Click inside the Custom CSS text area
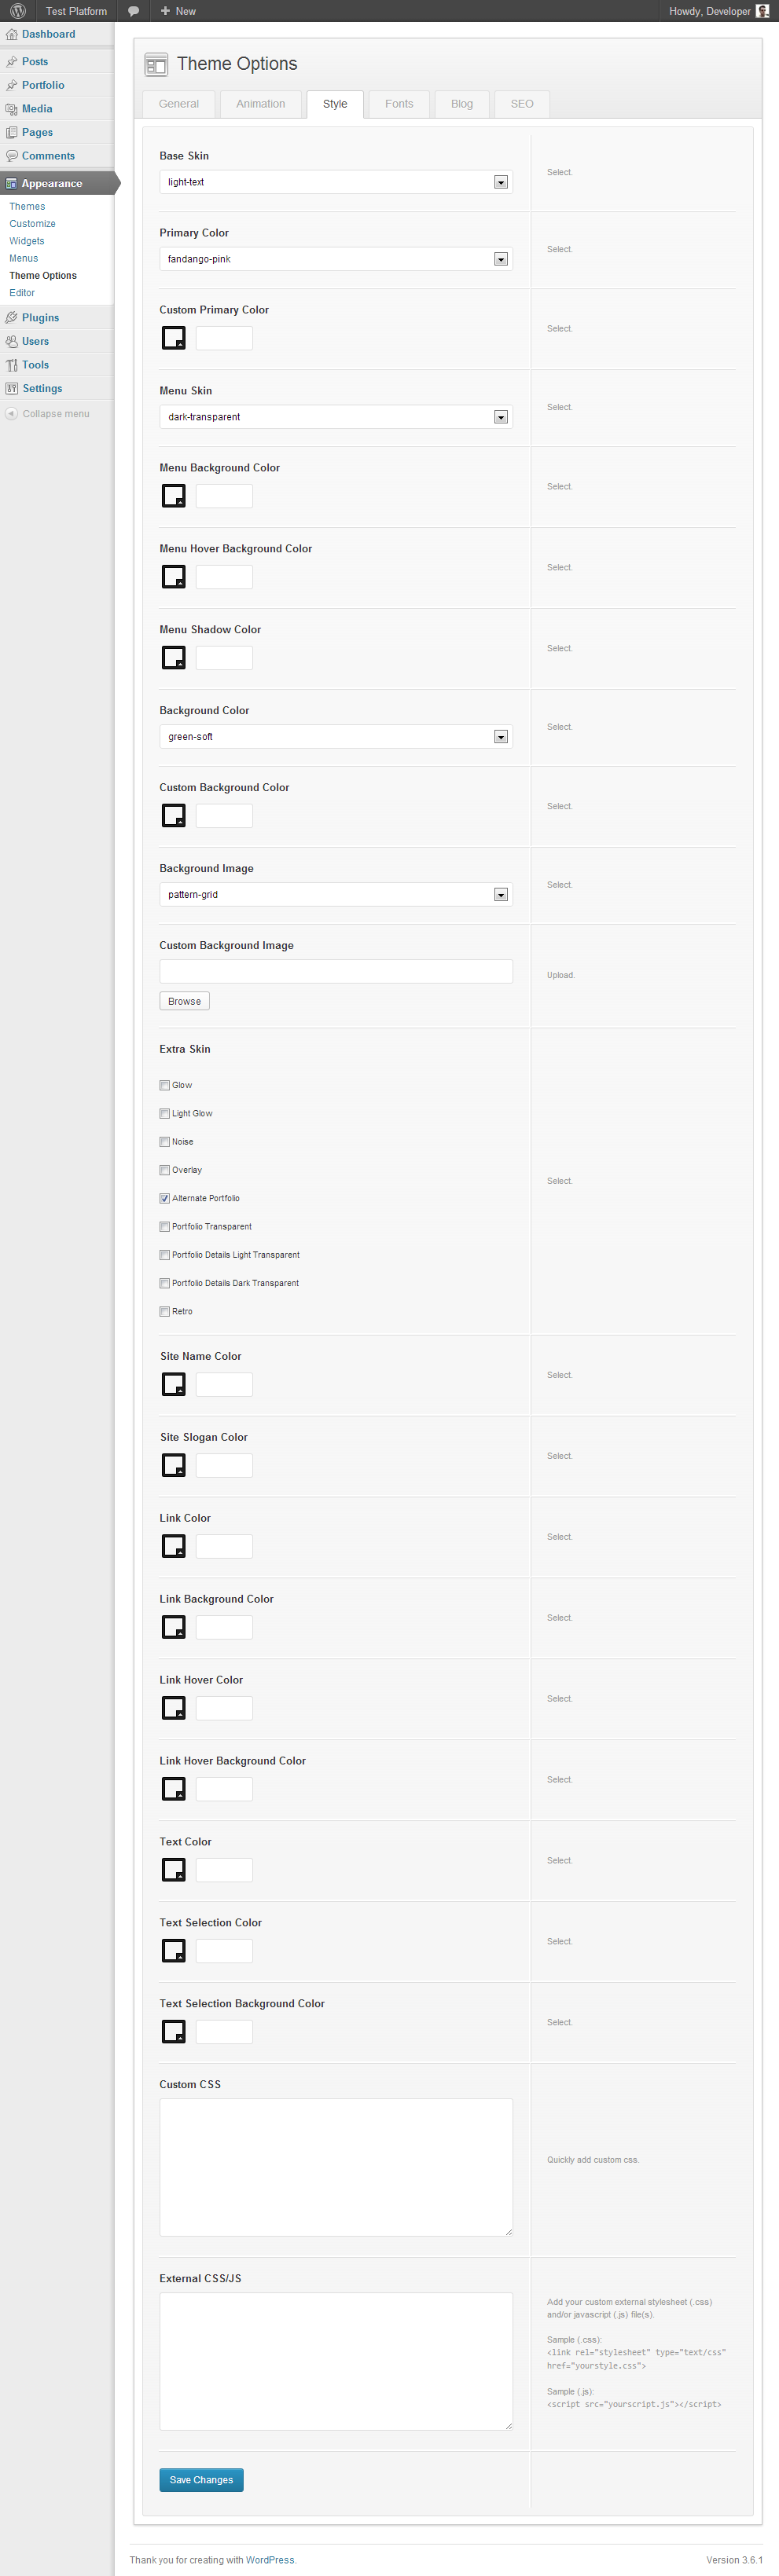779x2576 pixels. pos(336,2166)
